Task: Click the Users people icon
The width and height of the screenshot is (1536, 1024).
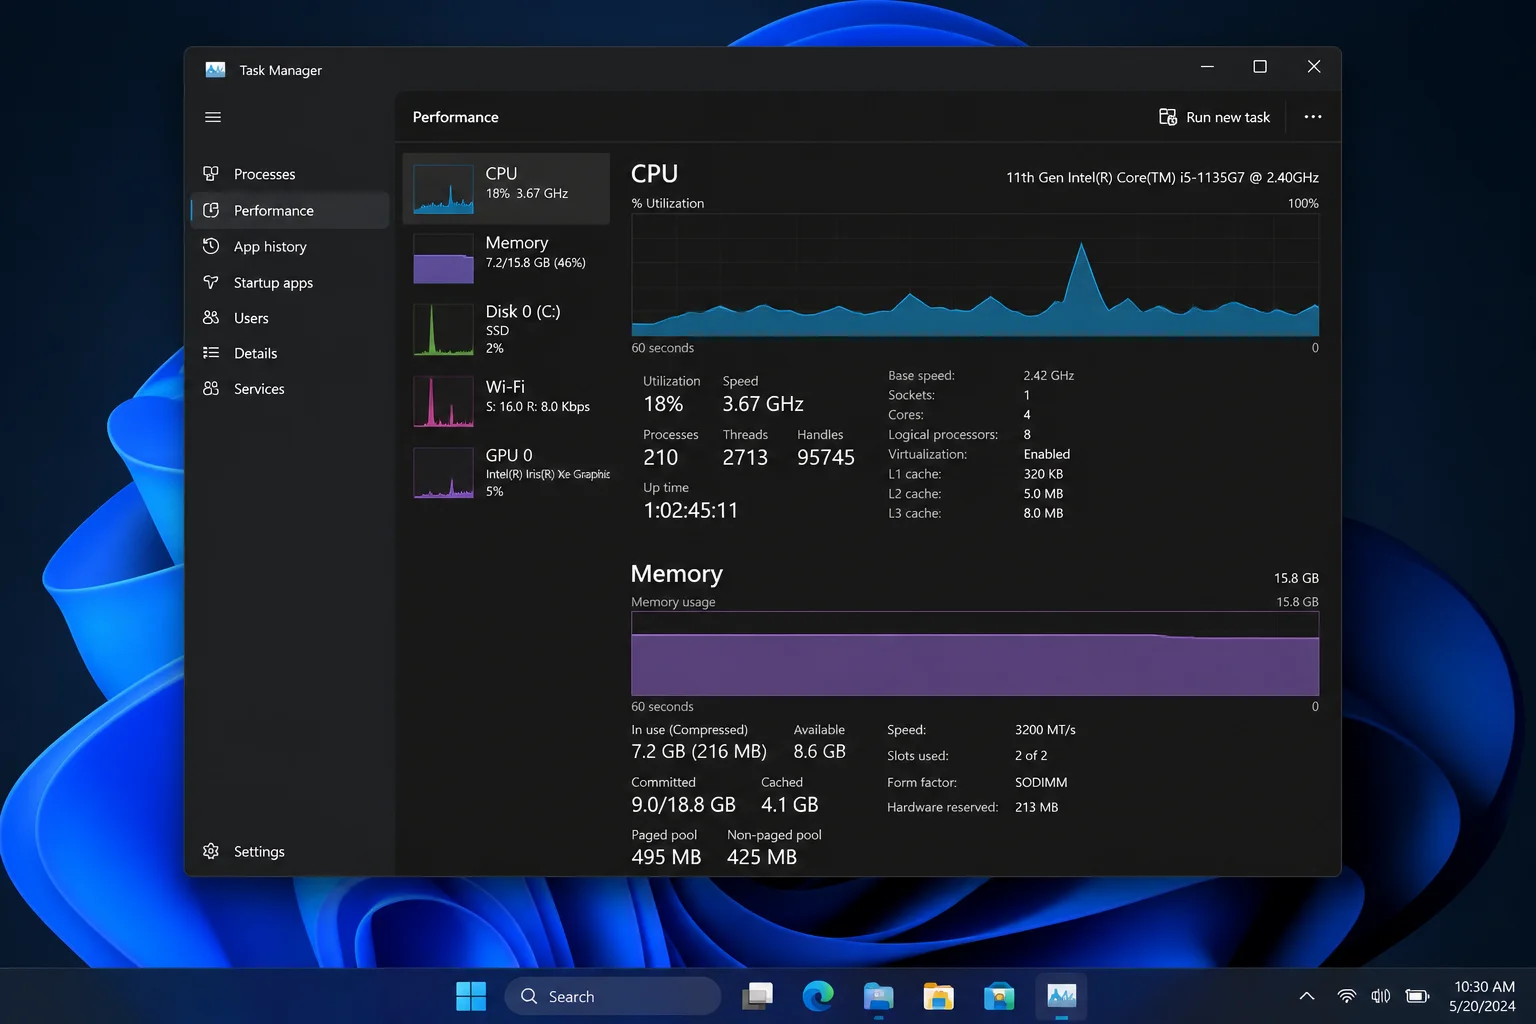Action: tap(211, 318)
